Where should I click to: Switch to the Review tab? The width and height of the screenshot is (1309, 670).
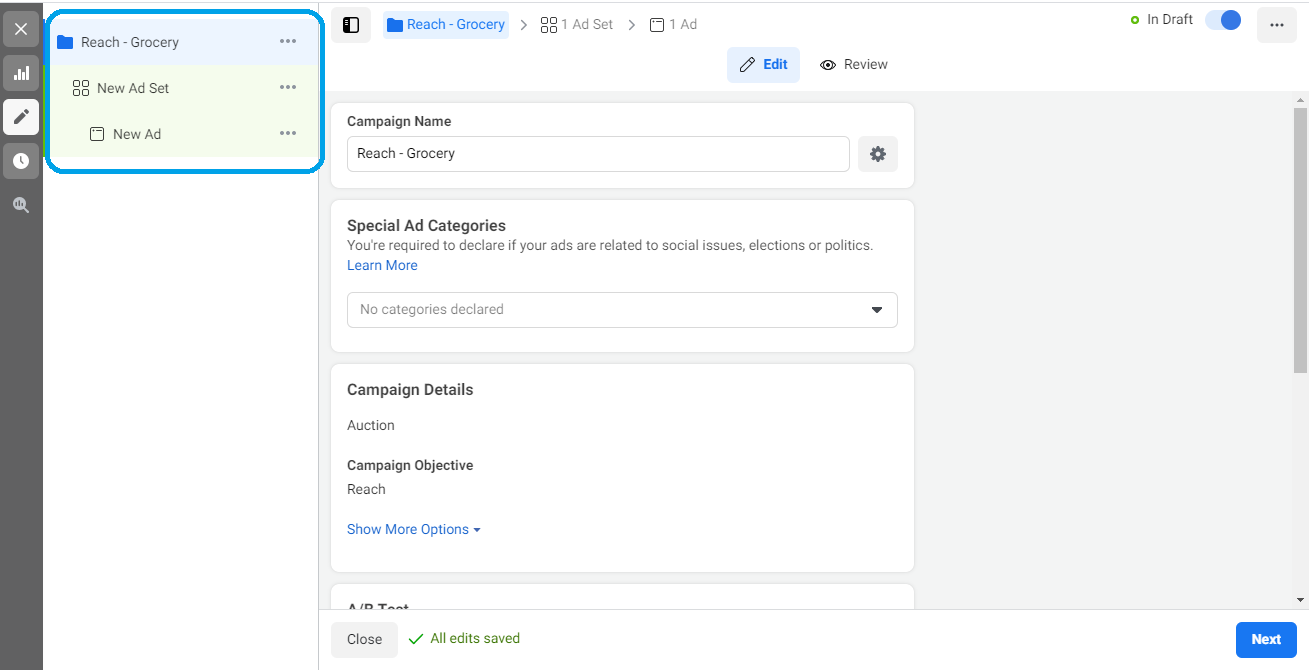854,65
